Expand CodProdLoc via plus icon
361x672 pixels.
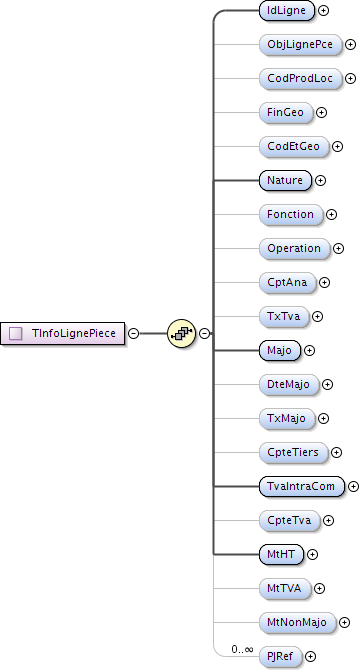(351, 78)
